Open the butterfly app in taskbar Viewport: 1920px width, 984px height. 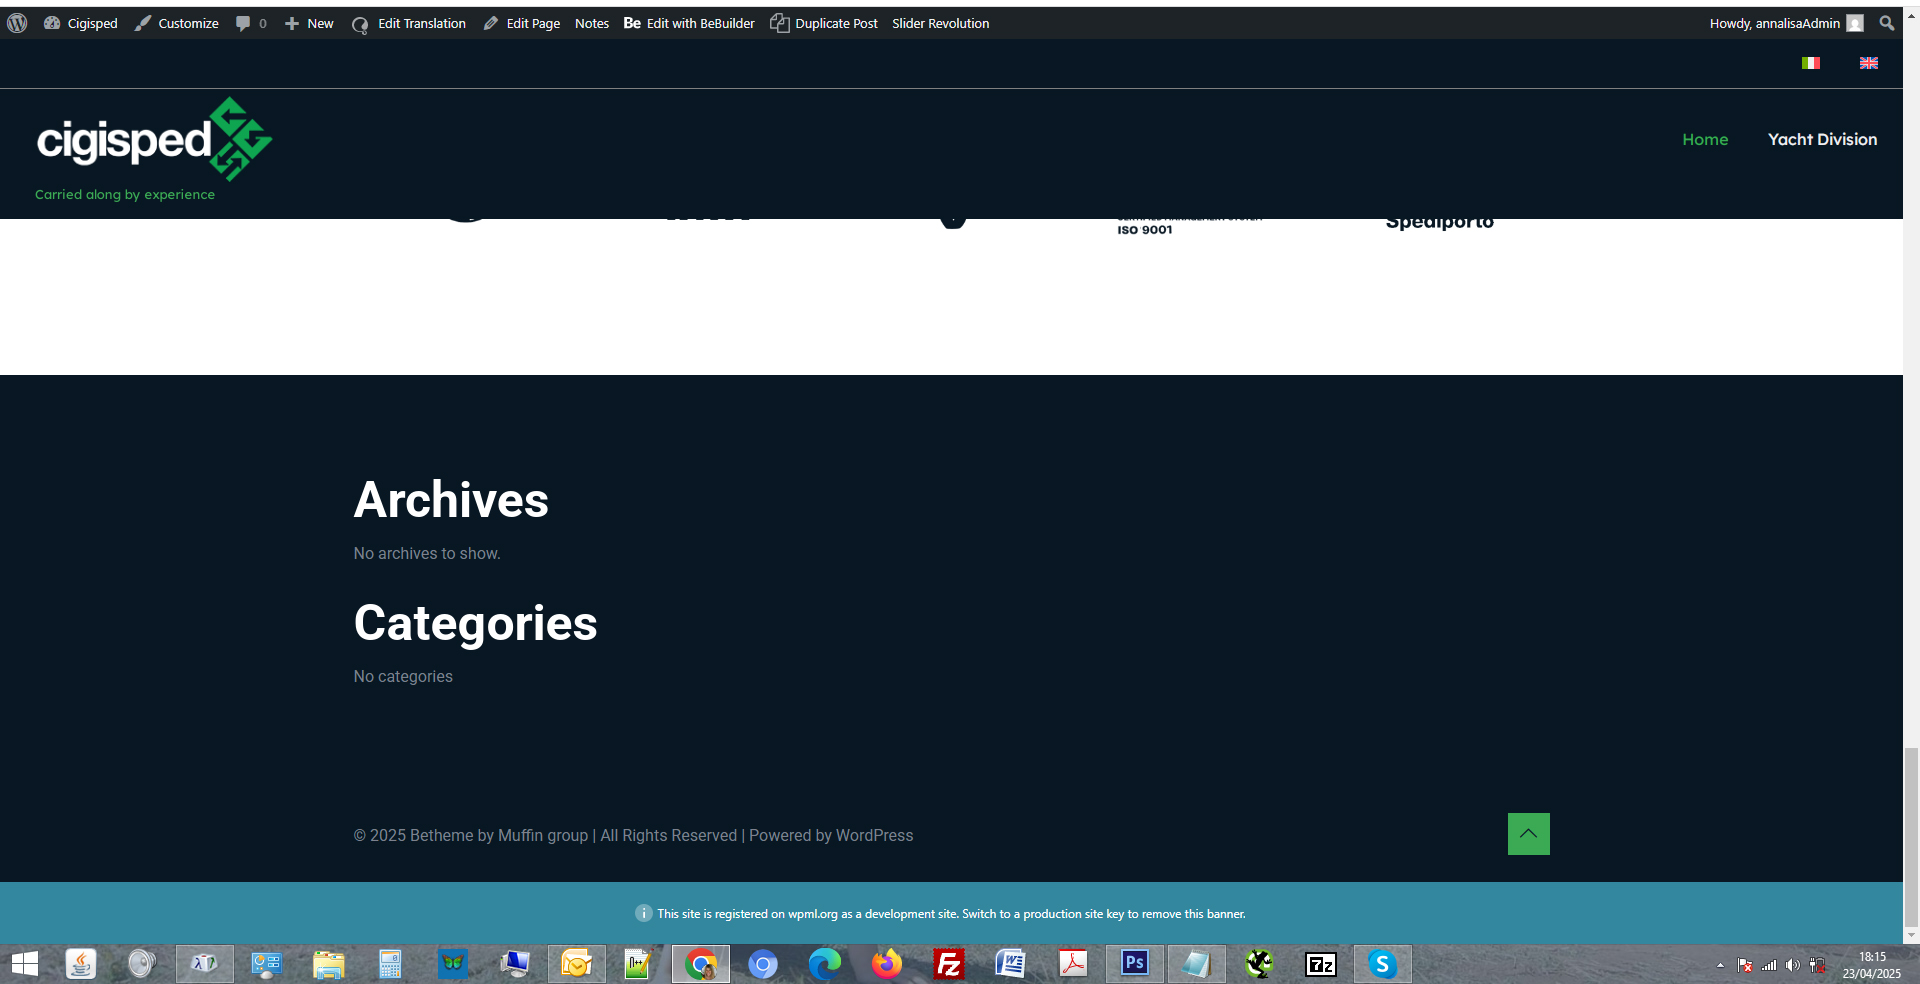pos(453,964)
